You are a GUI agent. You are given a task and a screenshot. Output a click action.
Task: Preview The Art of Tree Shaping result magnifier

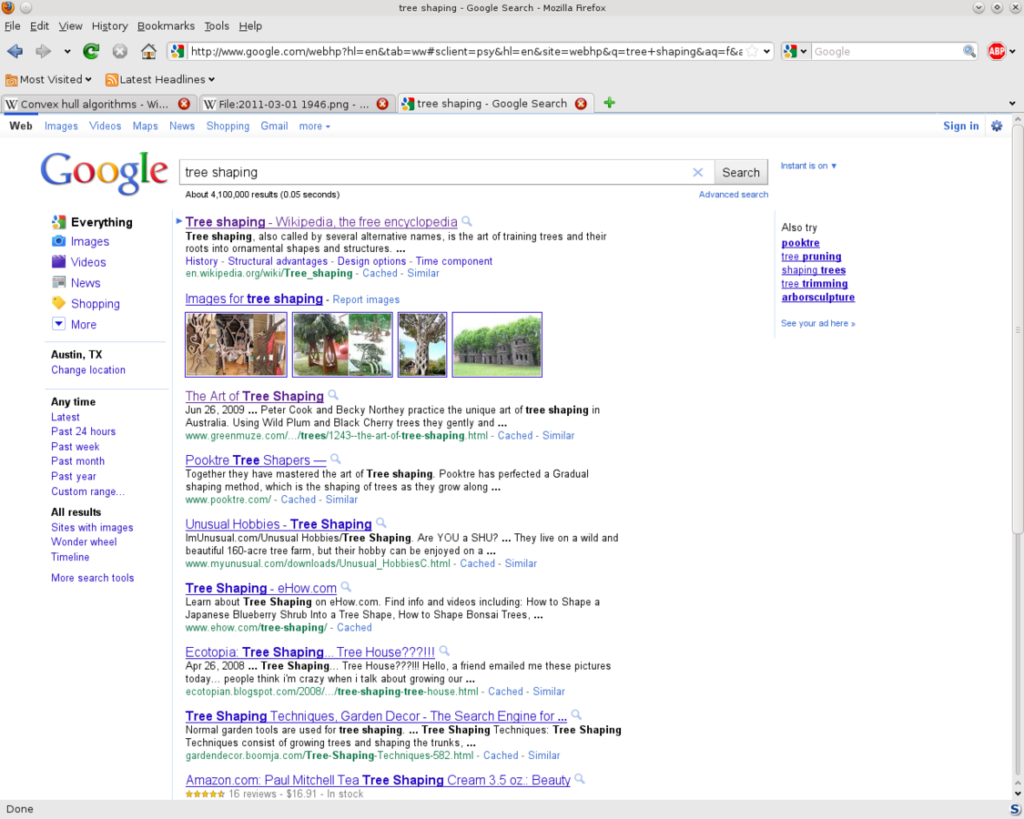pos(333,395)
